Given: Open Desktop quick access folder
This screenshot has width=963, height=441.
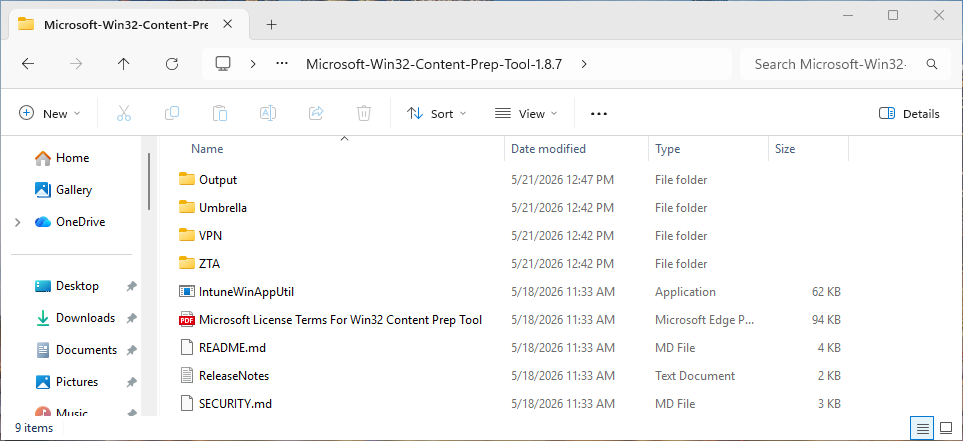Looking at the screenshot, I should pos(66,286).
